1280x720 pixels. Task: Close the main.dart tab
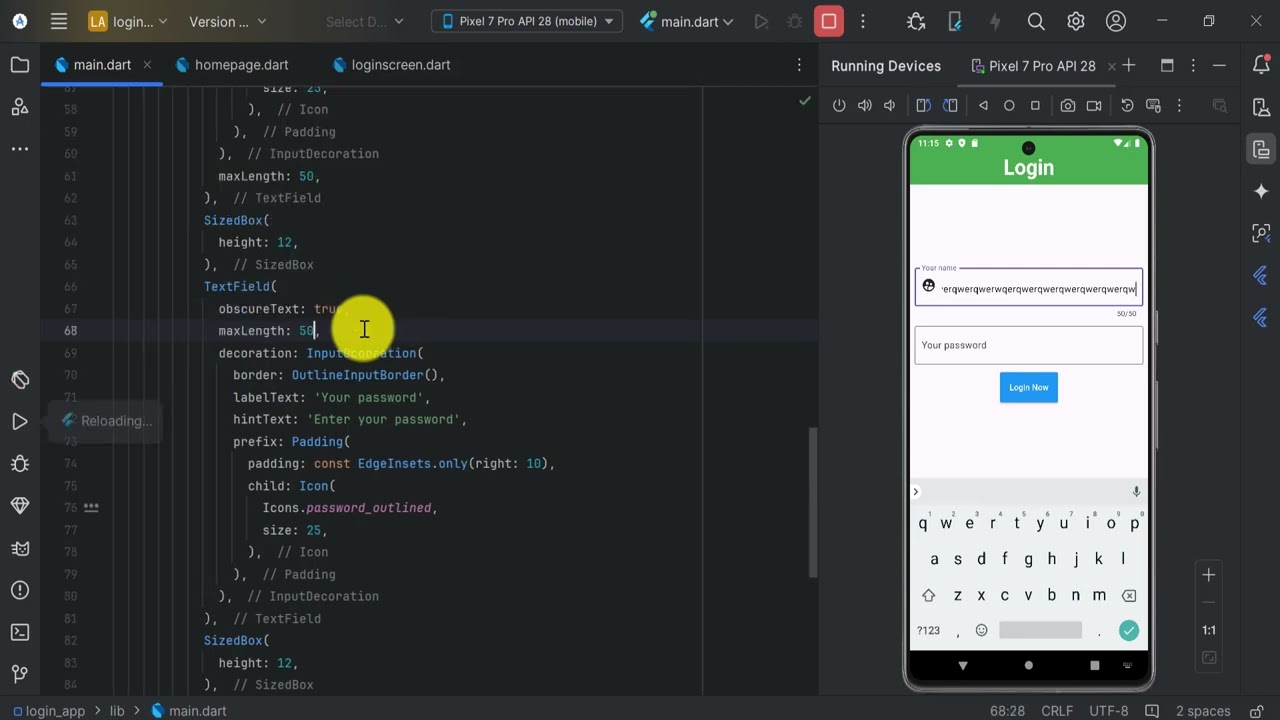click(147, 65)
